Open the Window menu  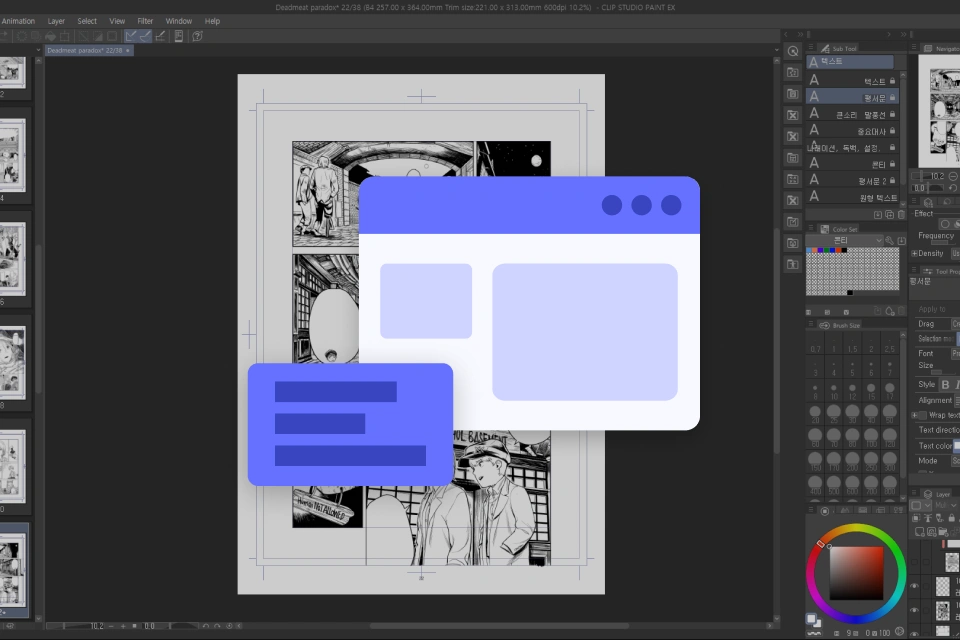tap(179, 21)
